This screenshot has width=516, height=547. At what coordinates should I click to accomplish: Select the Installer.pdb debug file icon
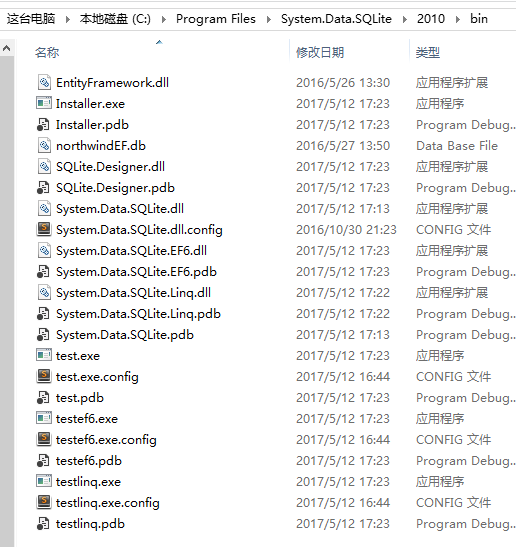43,125
